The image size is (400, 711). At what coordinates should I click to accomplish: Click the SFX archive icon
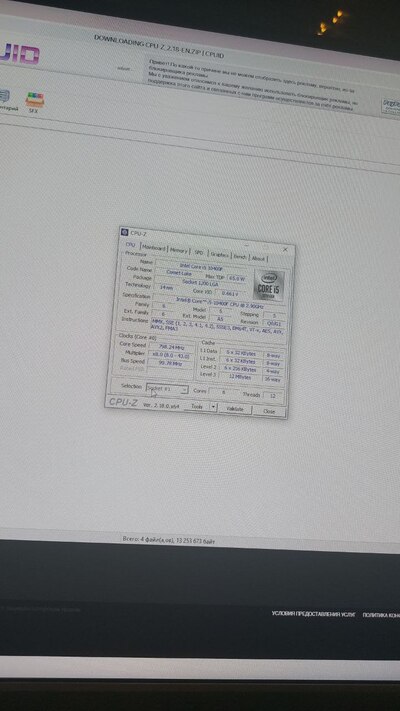[35, 99]
